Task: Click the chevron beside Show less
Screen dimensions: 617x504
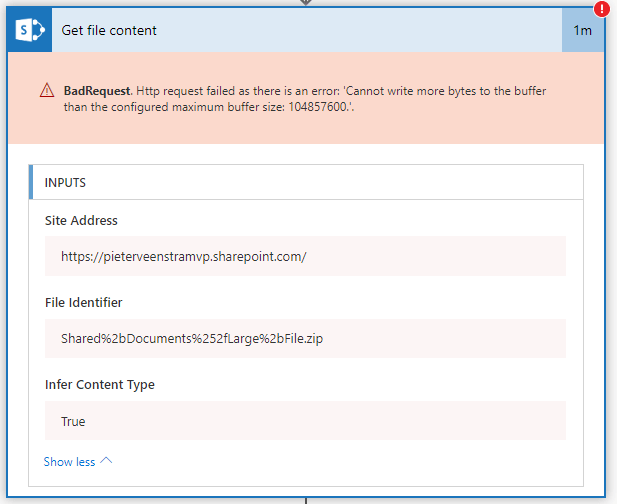Action: (x=106, y=461)
